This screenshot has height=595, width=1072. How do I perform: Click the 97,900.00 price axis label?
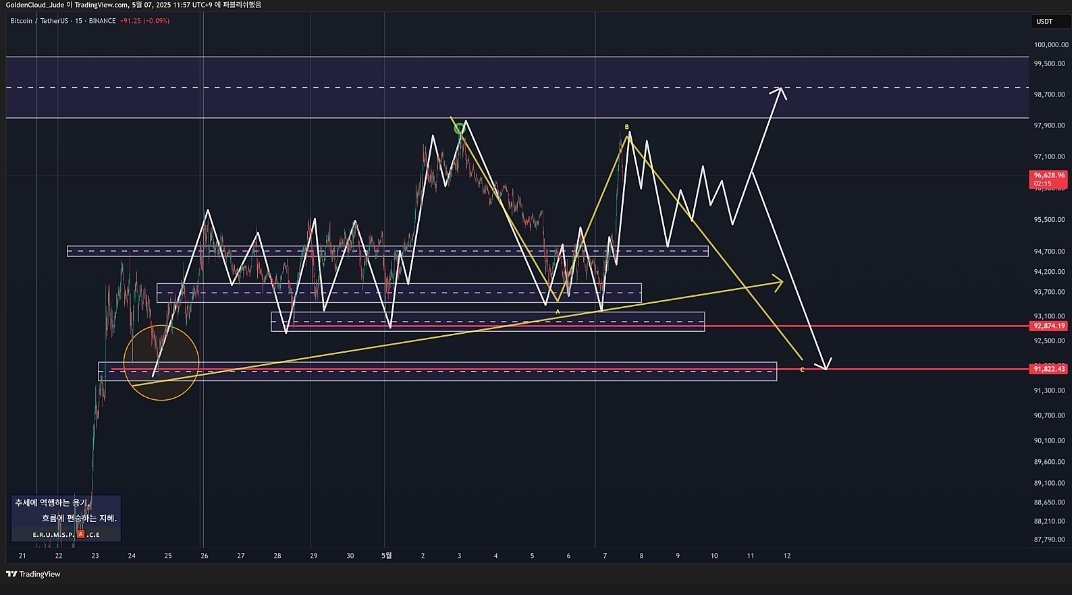click(x=1049, y=125)
